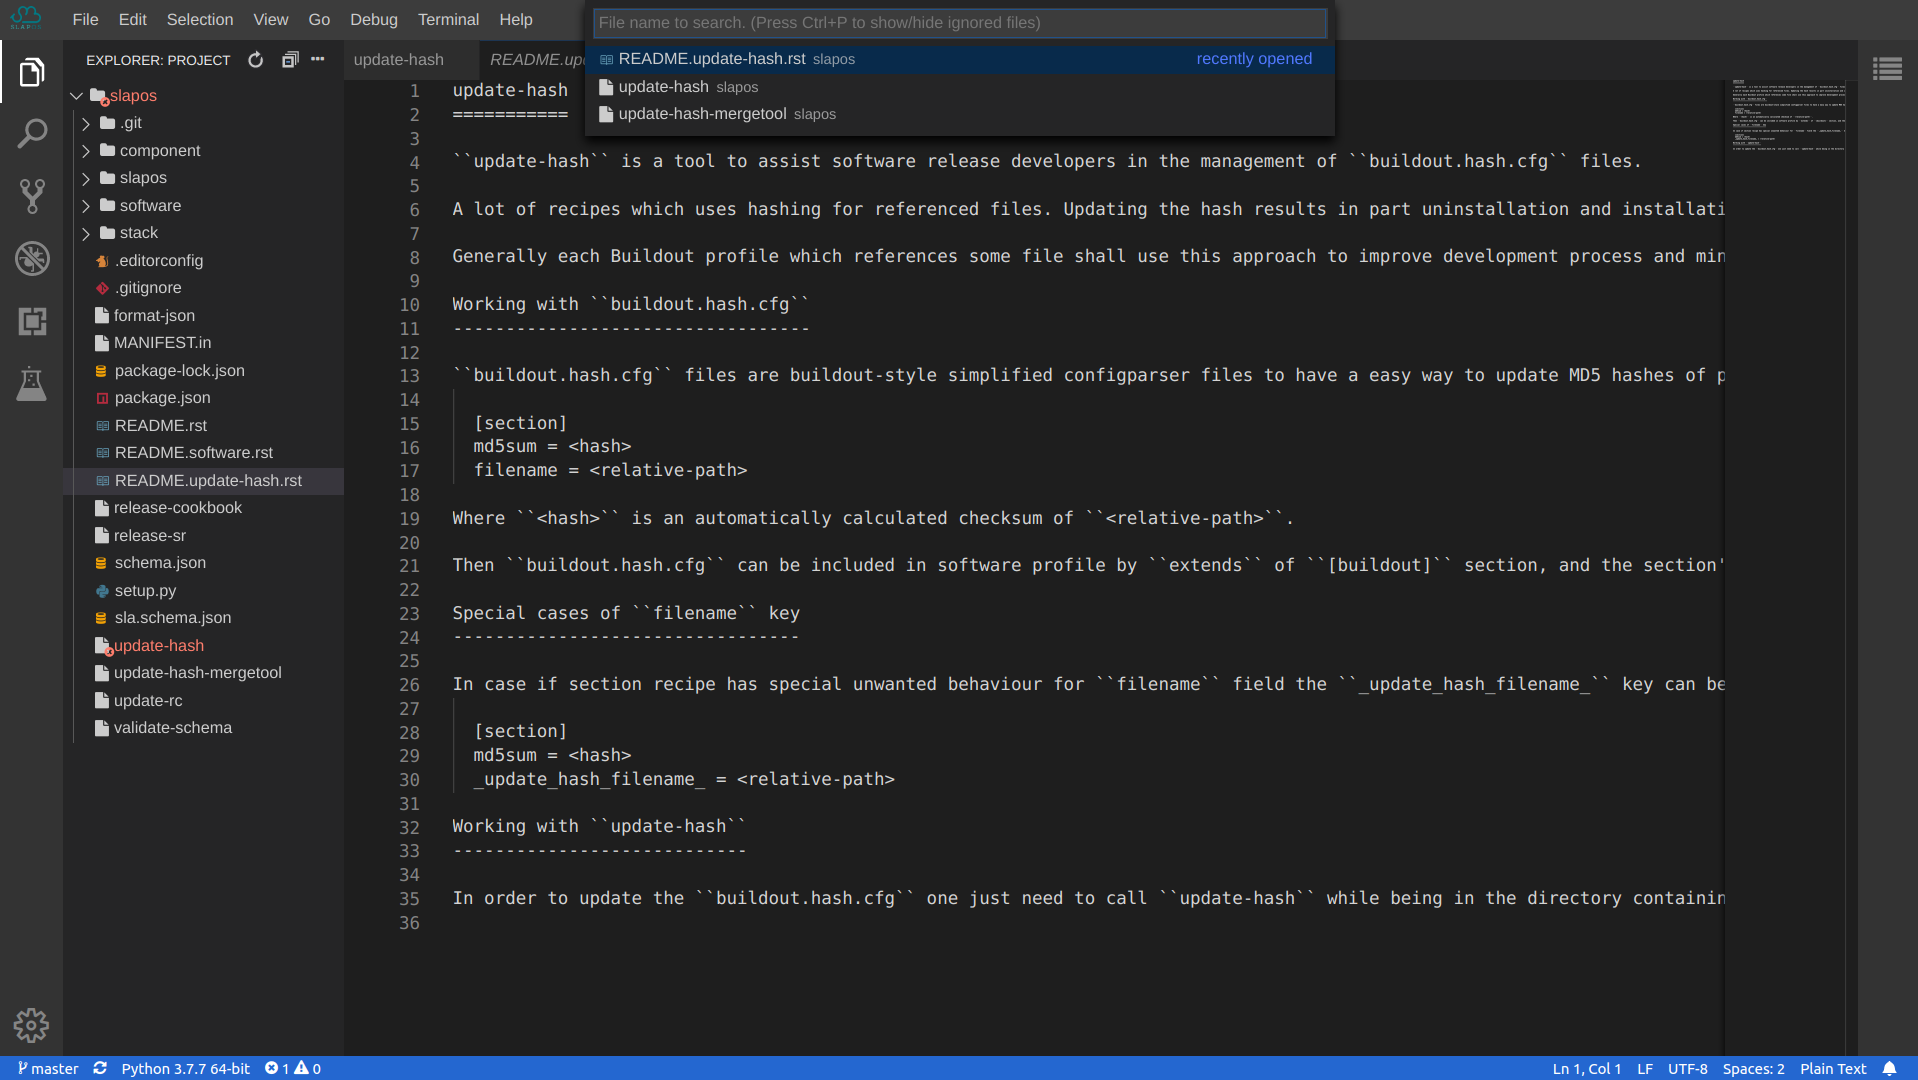Open the Selection menu
The width and height of the screenshot is (1918, 1080).
(x=200, y=19)
